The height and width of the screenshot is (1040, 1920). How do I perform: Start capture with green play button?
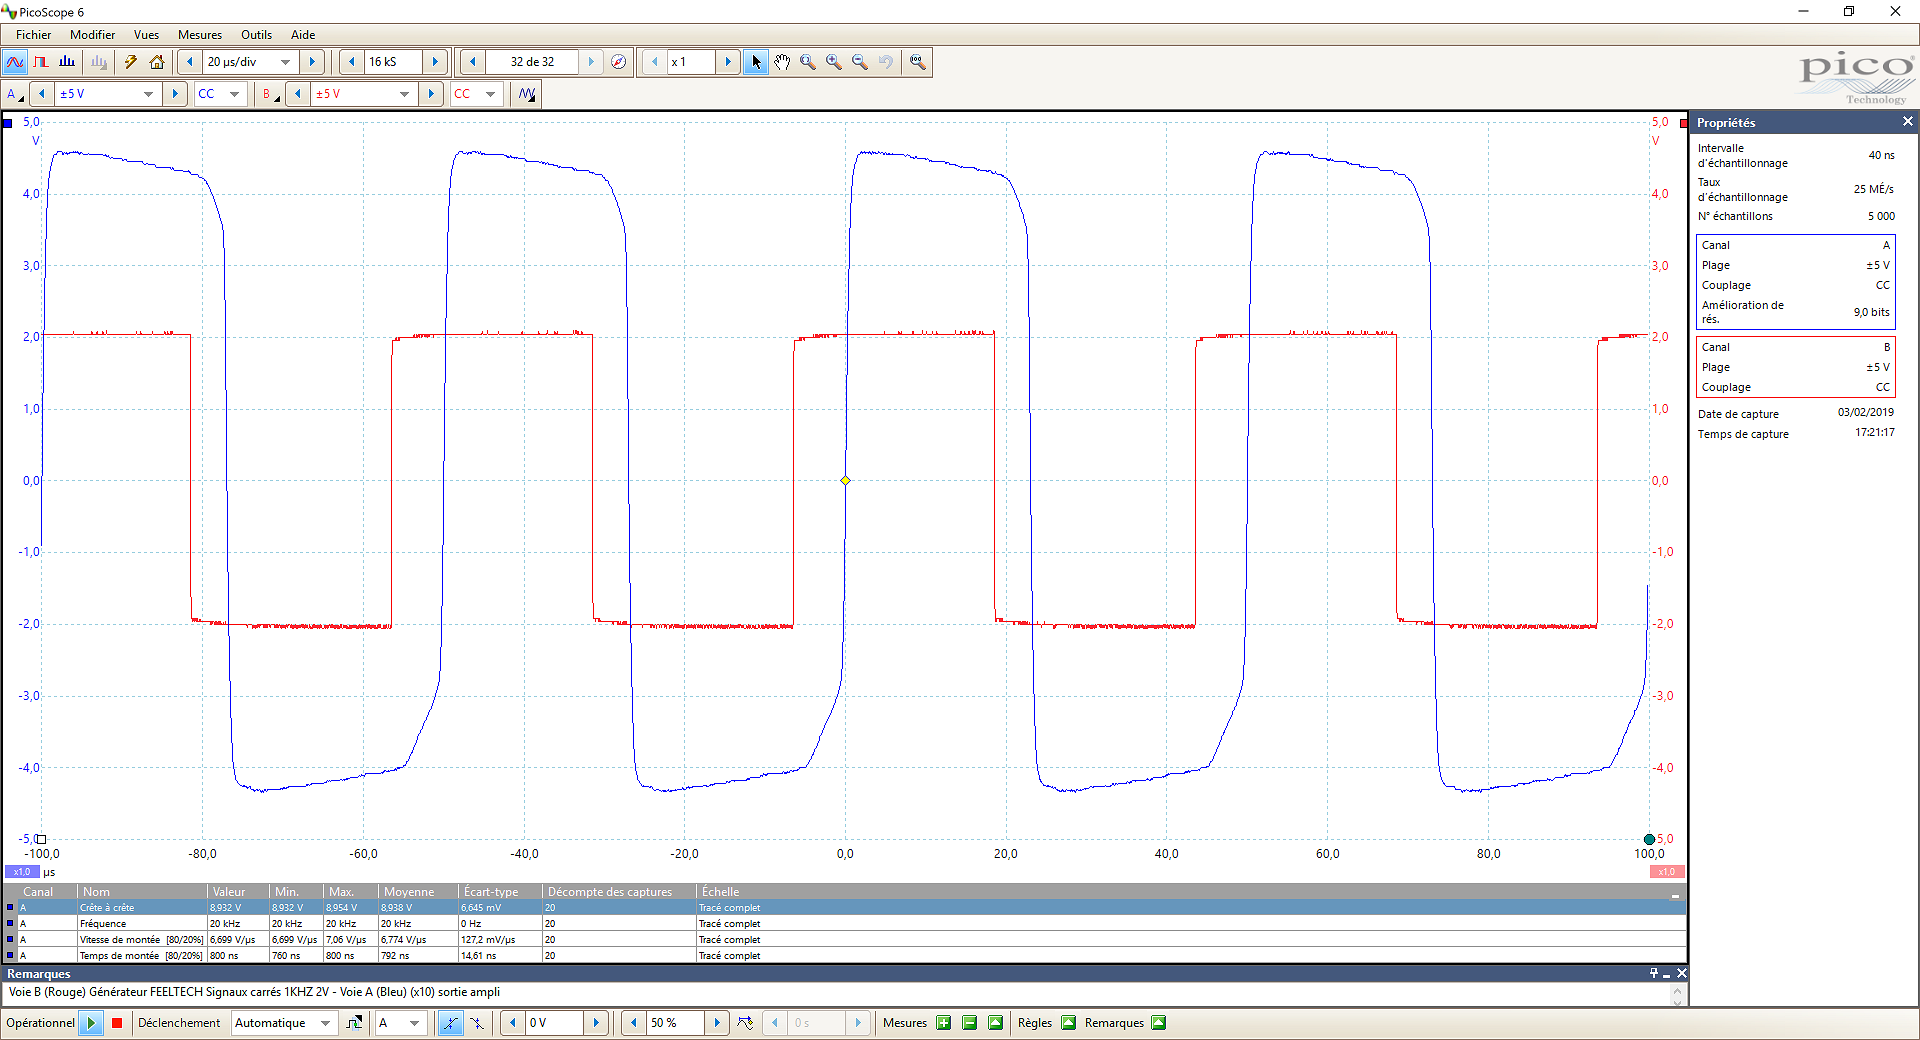pos(91,1023)
